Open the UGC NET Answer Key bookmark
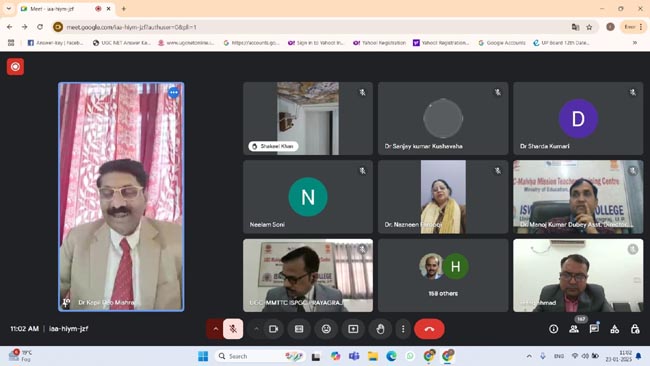Screen dimensions: 650x366 [x=121, y=43]
